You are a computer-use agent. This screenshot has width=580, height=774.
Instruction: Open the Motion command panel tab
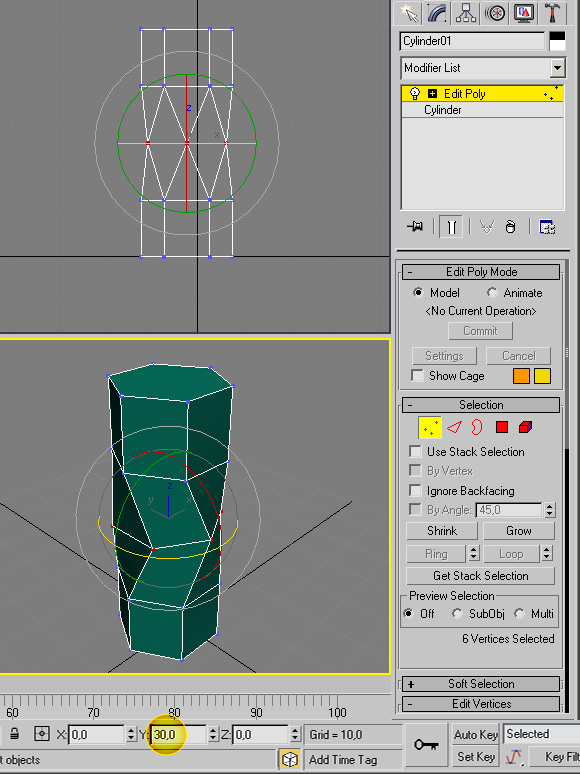click(x=495, y=13)
